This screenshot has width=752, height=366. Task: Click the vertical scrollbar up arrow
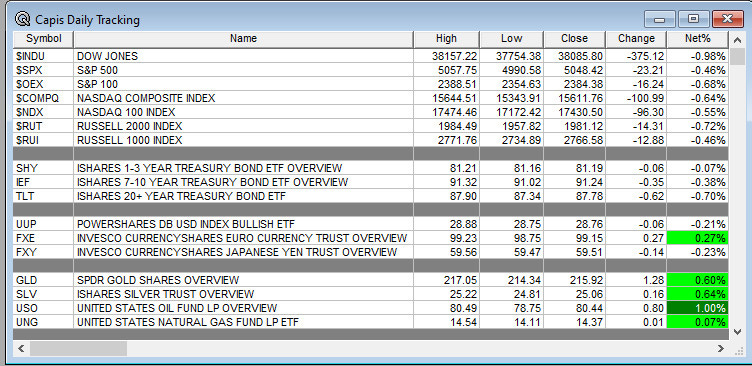point(737,41)
